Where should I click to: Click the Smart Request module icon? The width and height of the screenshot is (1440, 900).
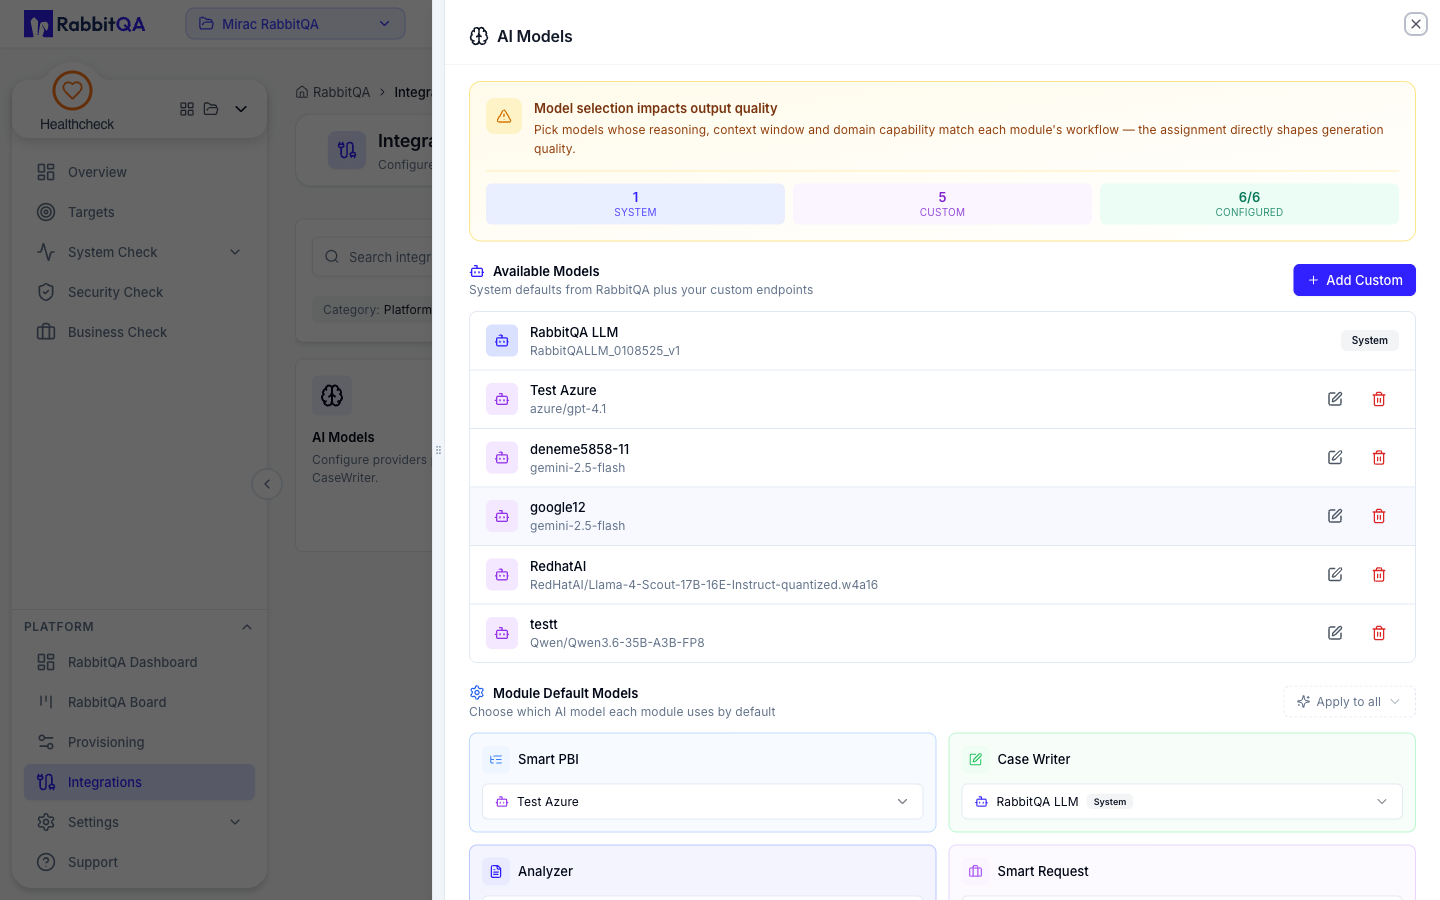tap(976, 872)
